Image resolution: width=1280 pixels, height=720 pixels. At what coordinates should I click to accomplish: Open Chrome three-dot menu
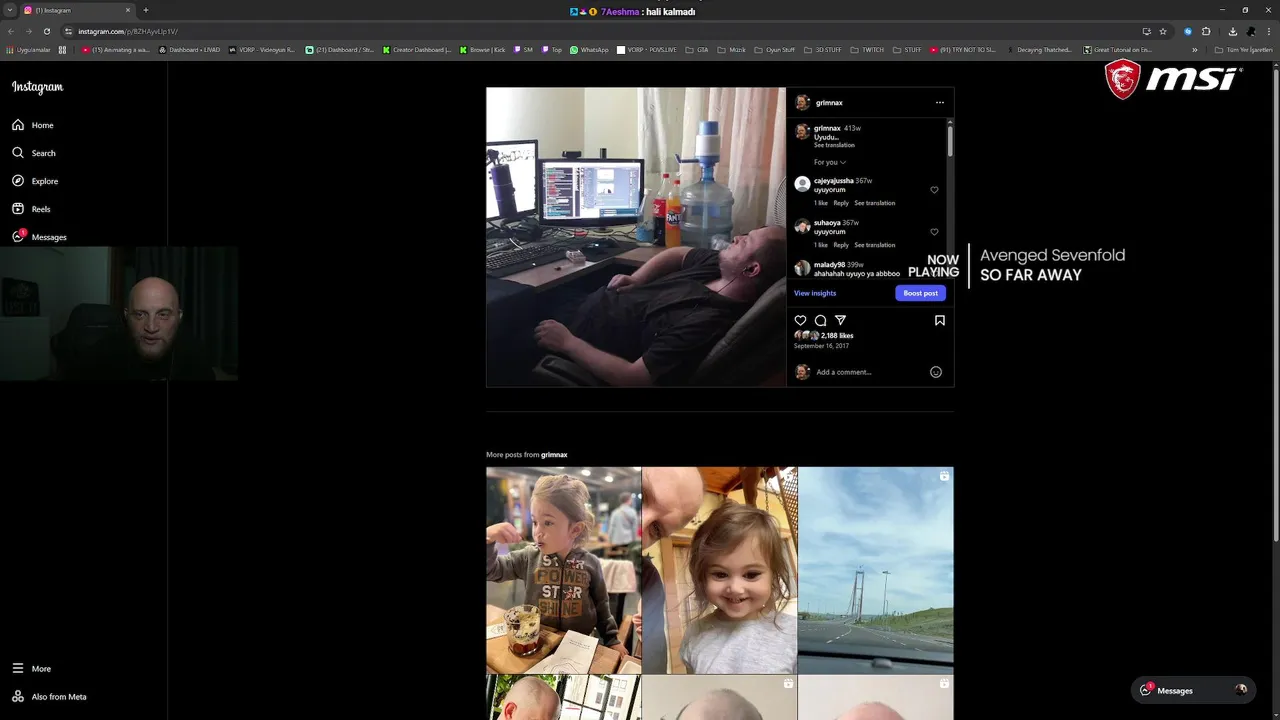pos(1270,31)
